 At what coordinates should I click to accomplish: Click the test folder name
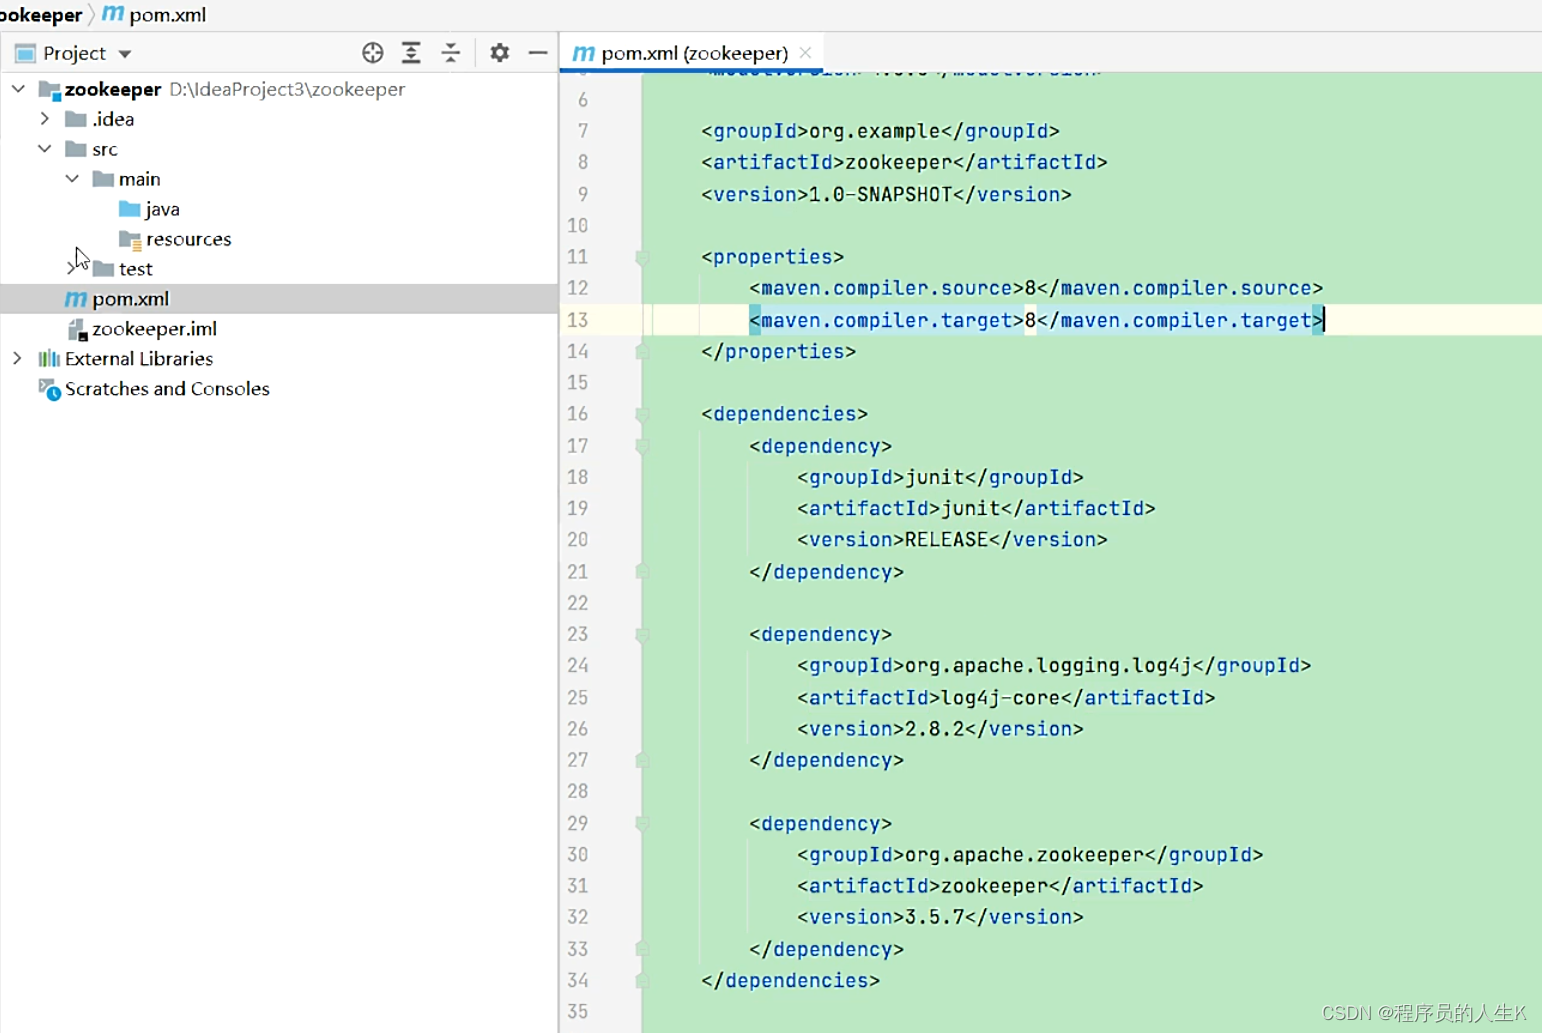[x=135, y=269]
